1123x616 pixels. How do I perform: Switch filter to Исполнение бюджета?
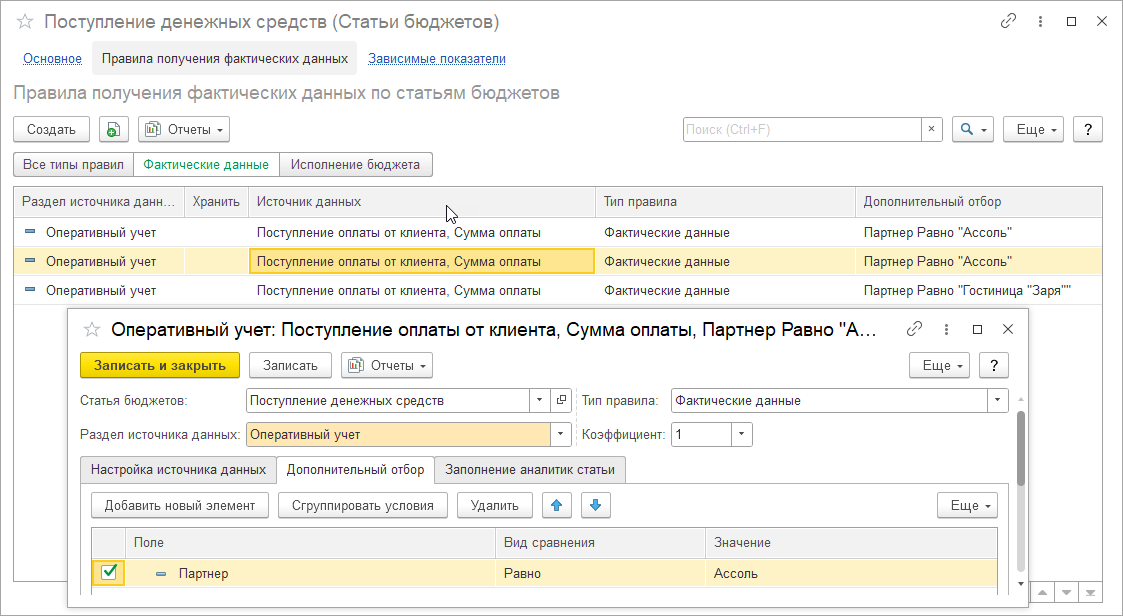356,165
